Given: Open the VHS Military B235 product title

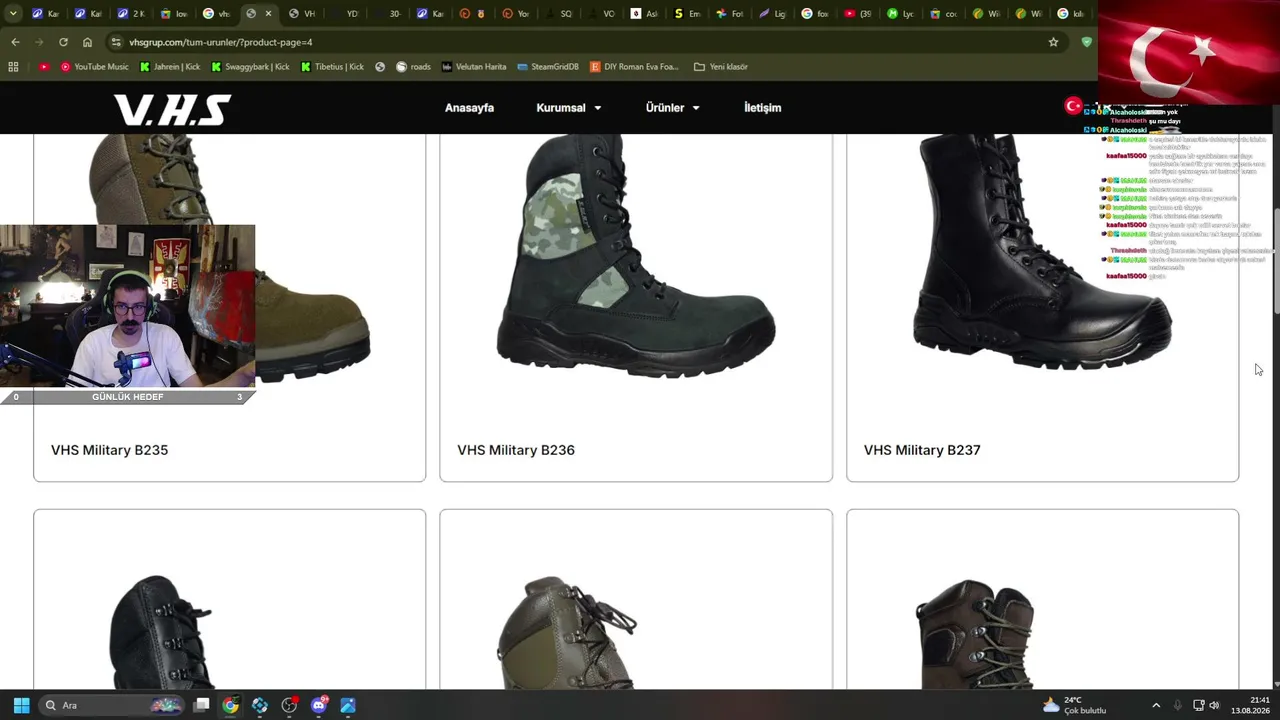Looking at the screenshot, I should coord(109,450).
